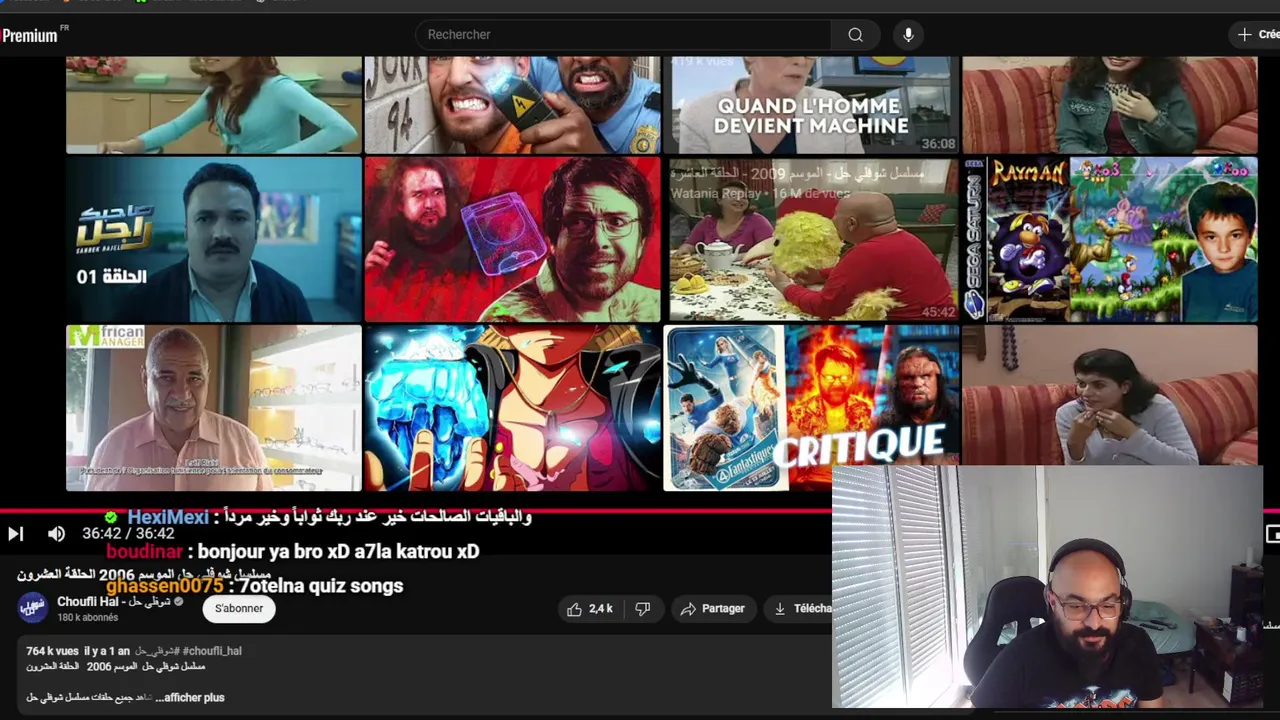Open the Fantastic Four CRITIQUE video thumbnail

pos(811,408)
